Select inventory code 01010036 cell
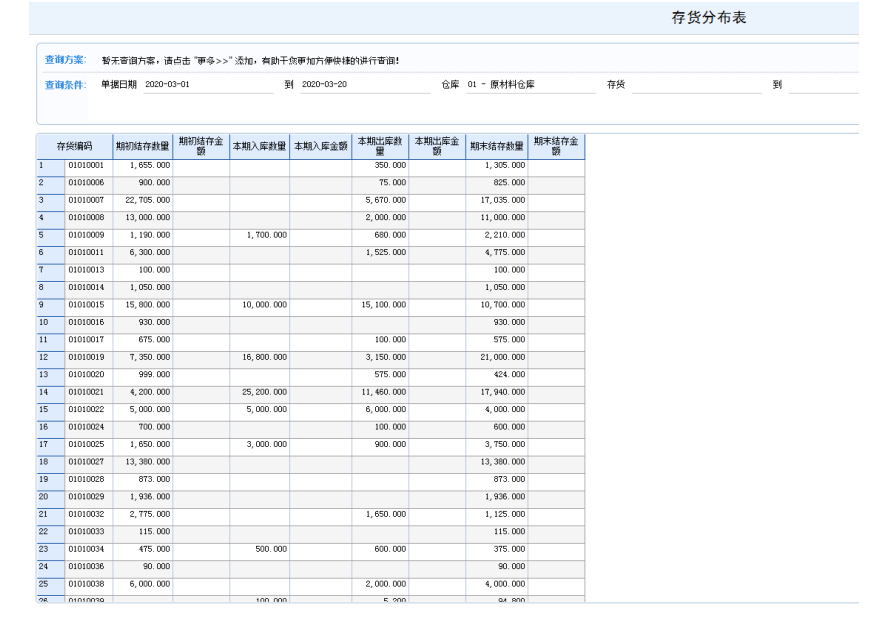Viewport: 890px width, 621px height. (89, 567)
